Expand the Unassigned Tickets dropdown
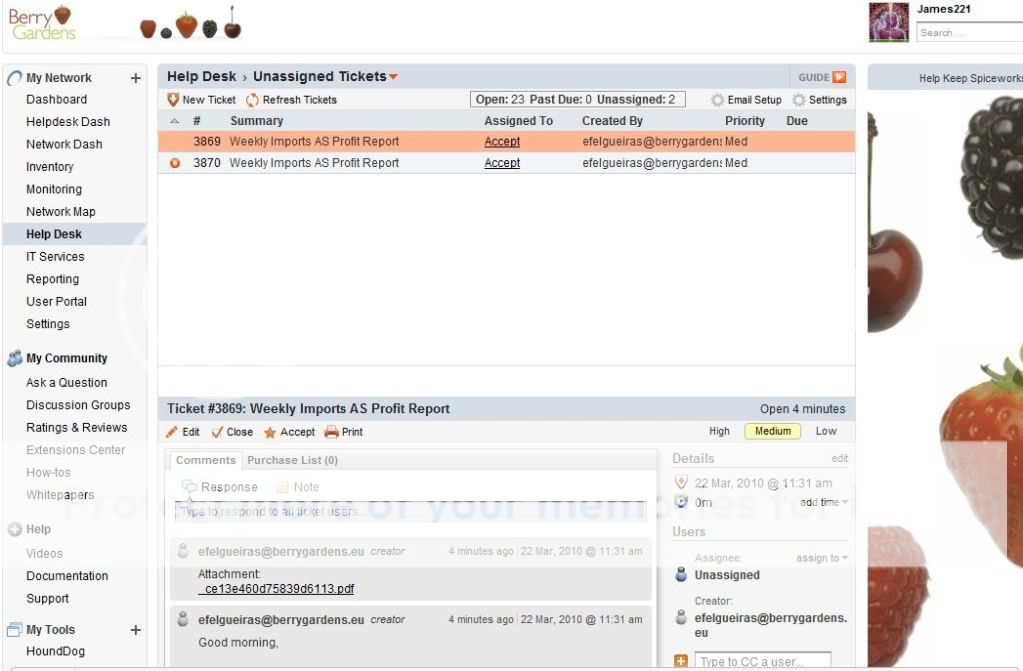This screenshot has height=671, width=1023. point(390,76)
